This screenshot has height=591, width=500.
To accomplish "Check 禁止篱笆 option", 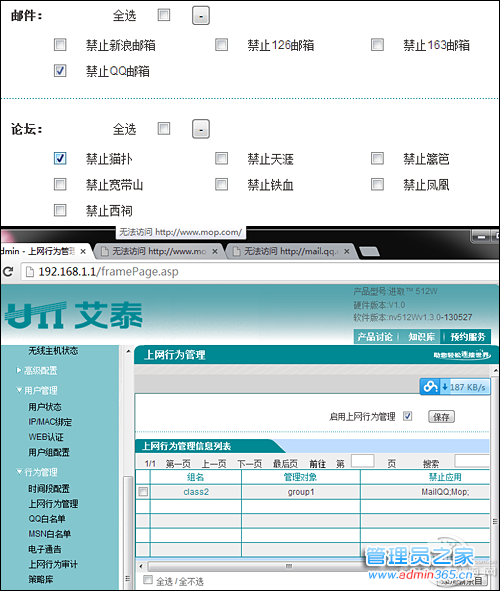I will 378,158.
